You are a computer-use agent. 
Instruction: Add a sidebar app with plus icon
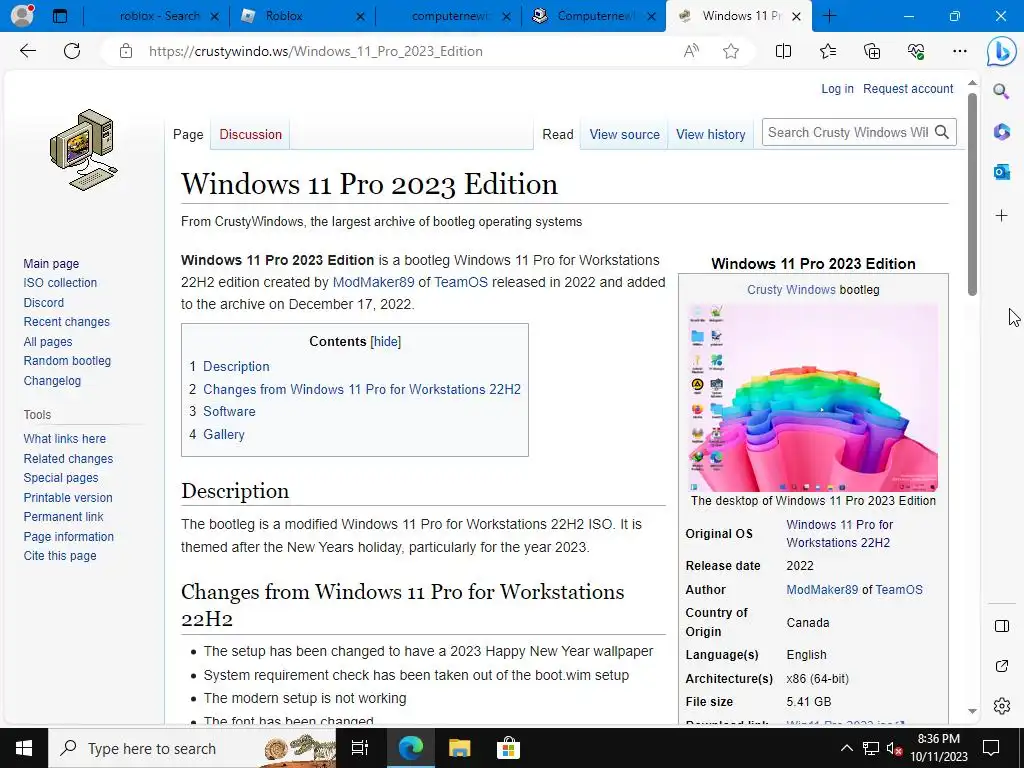pyautogui.click(x=1001, y=216)
